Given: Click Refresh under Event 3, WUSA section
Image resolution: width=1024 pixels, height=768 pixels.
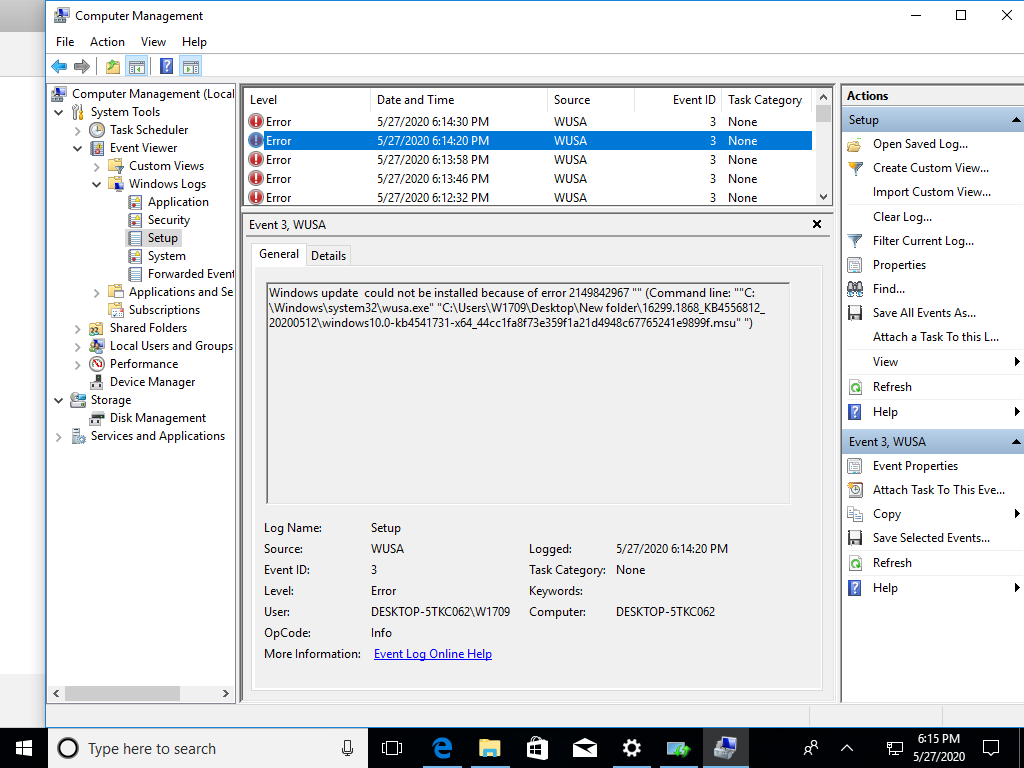Looking at the screenshot, I should pyautogui.click(x=892, y=563).
